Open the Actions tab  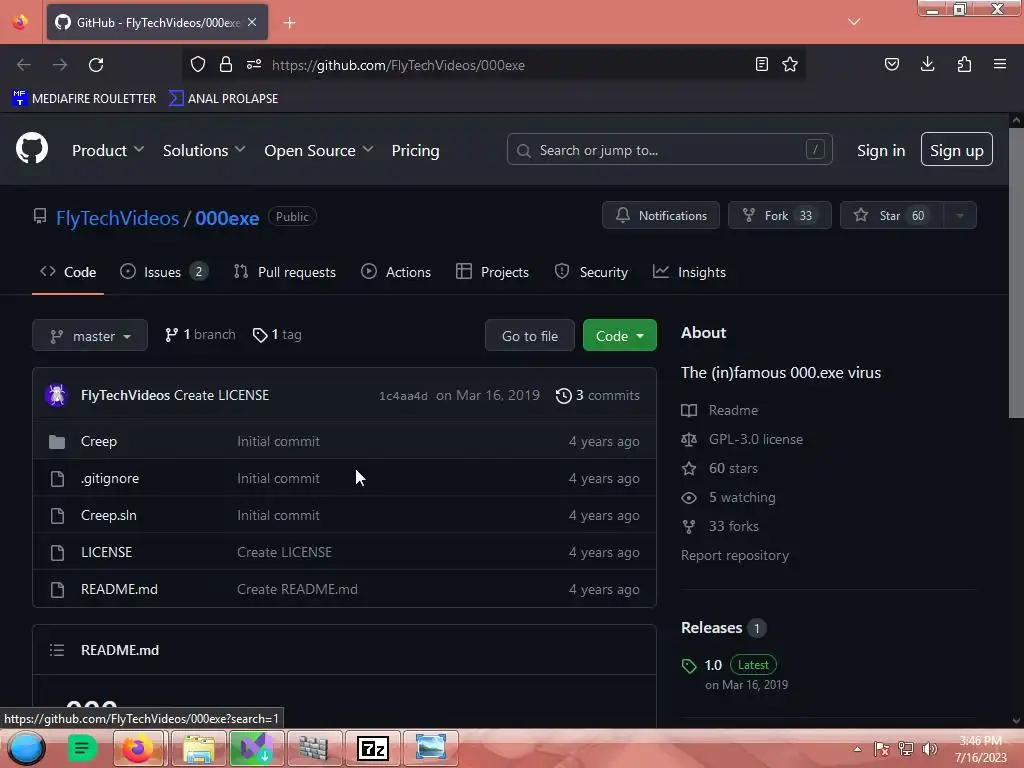[x=396, y=272]
